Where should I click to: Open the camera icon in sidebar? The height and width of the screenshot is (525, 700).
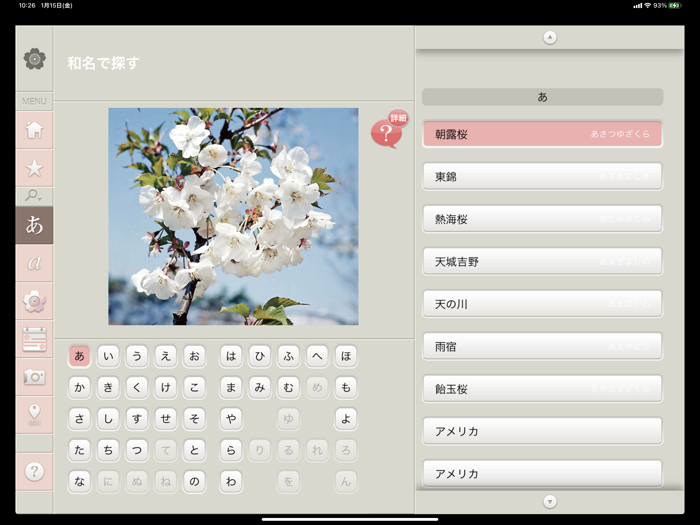click(34, 377)
